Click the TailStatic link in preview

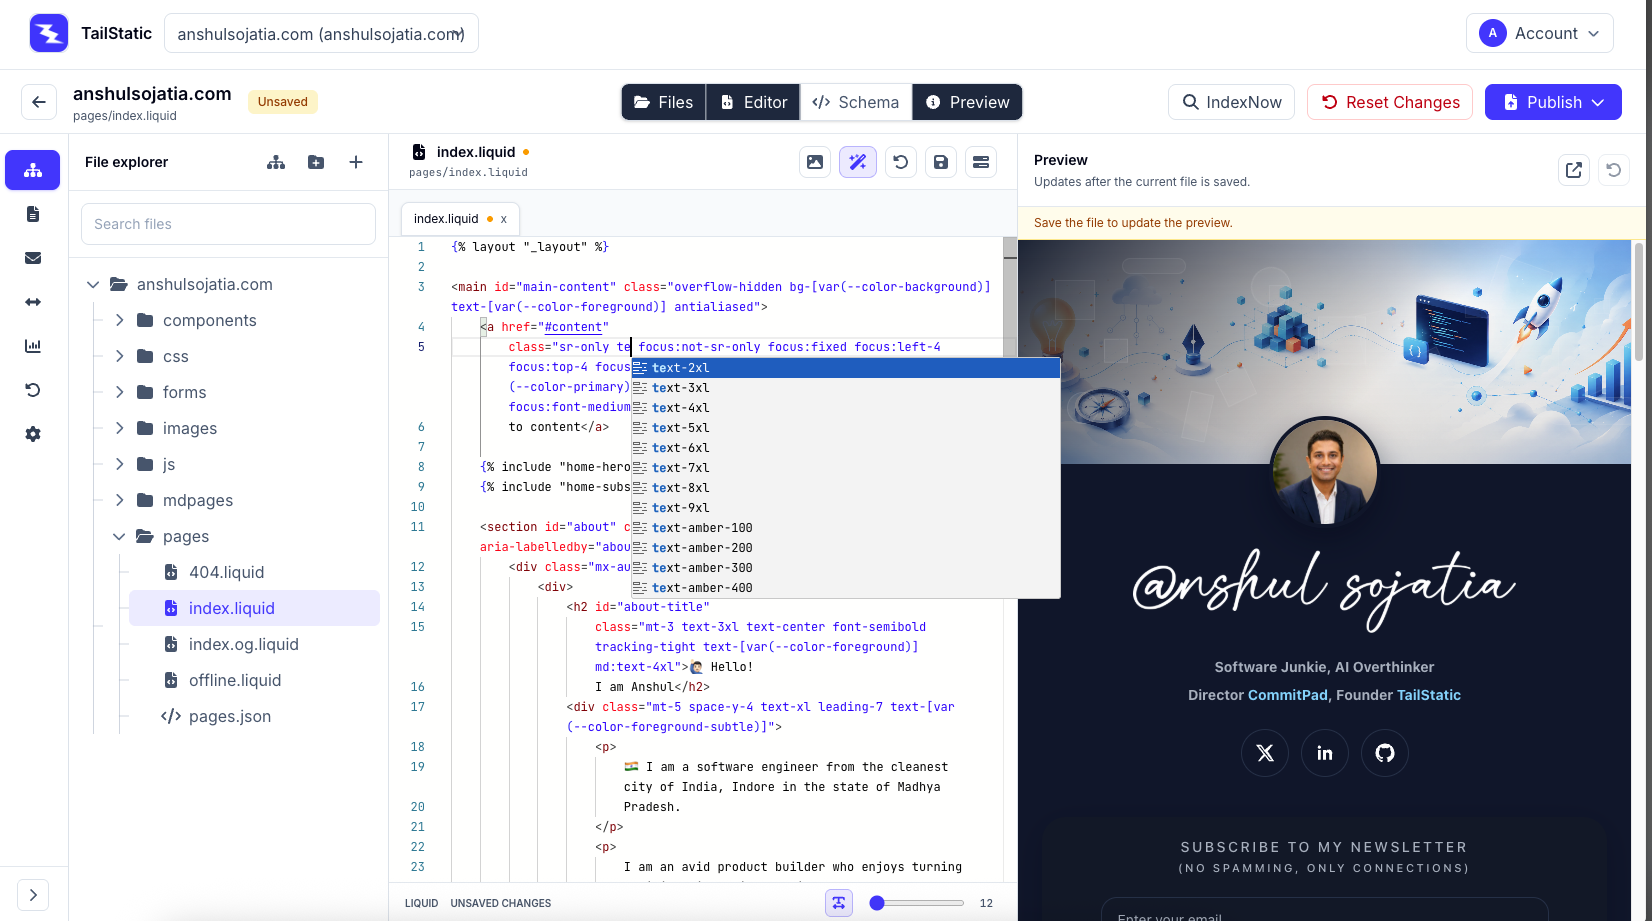(1428, 695)
